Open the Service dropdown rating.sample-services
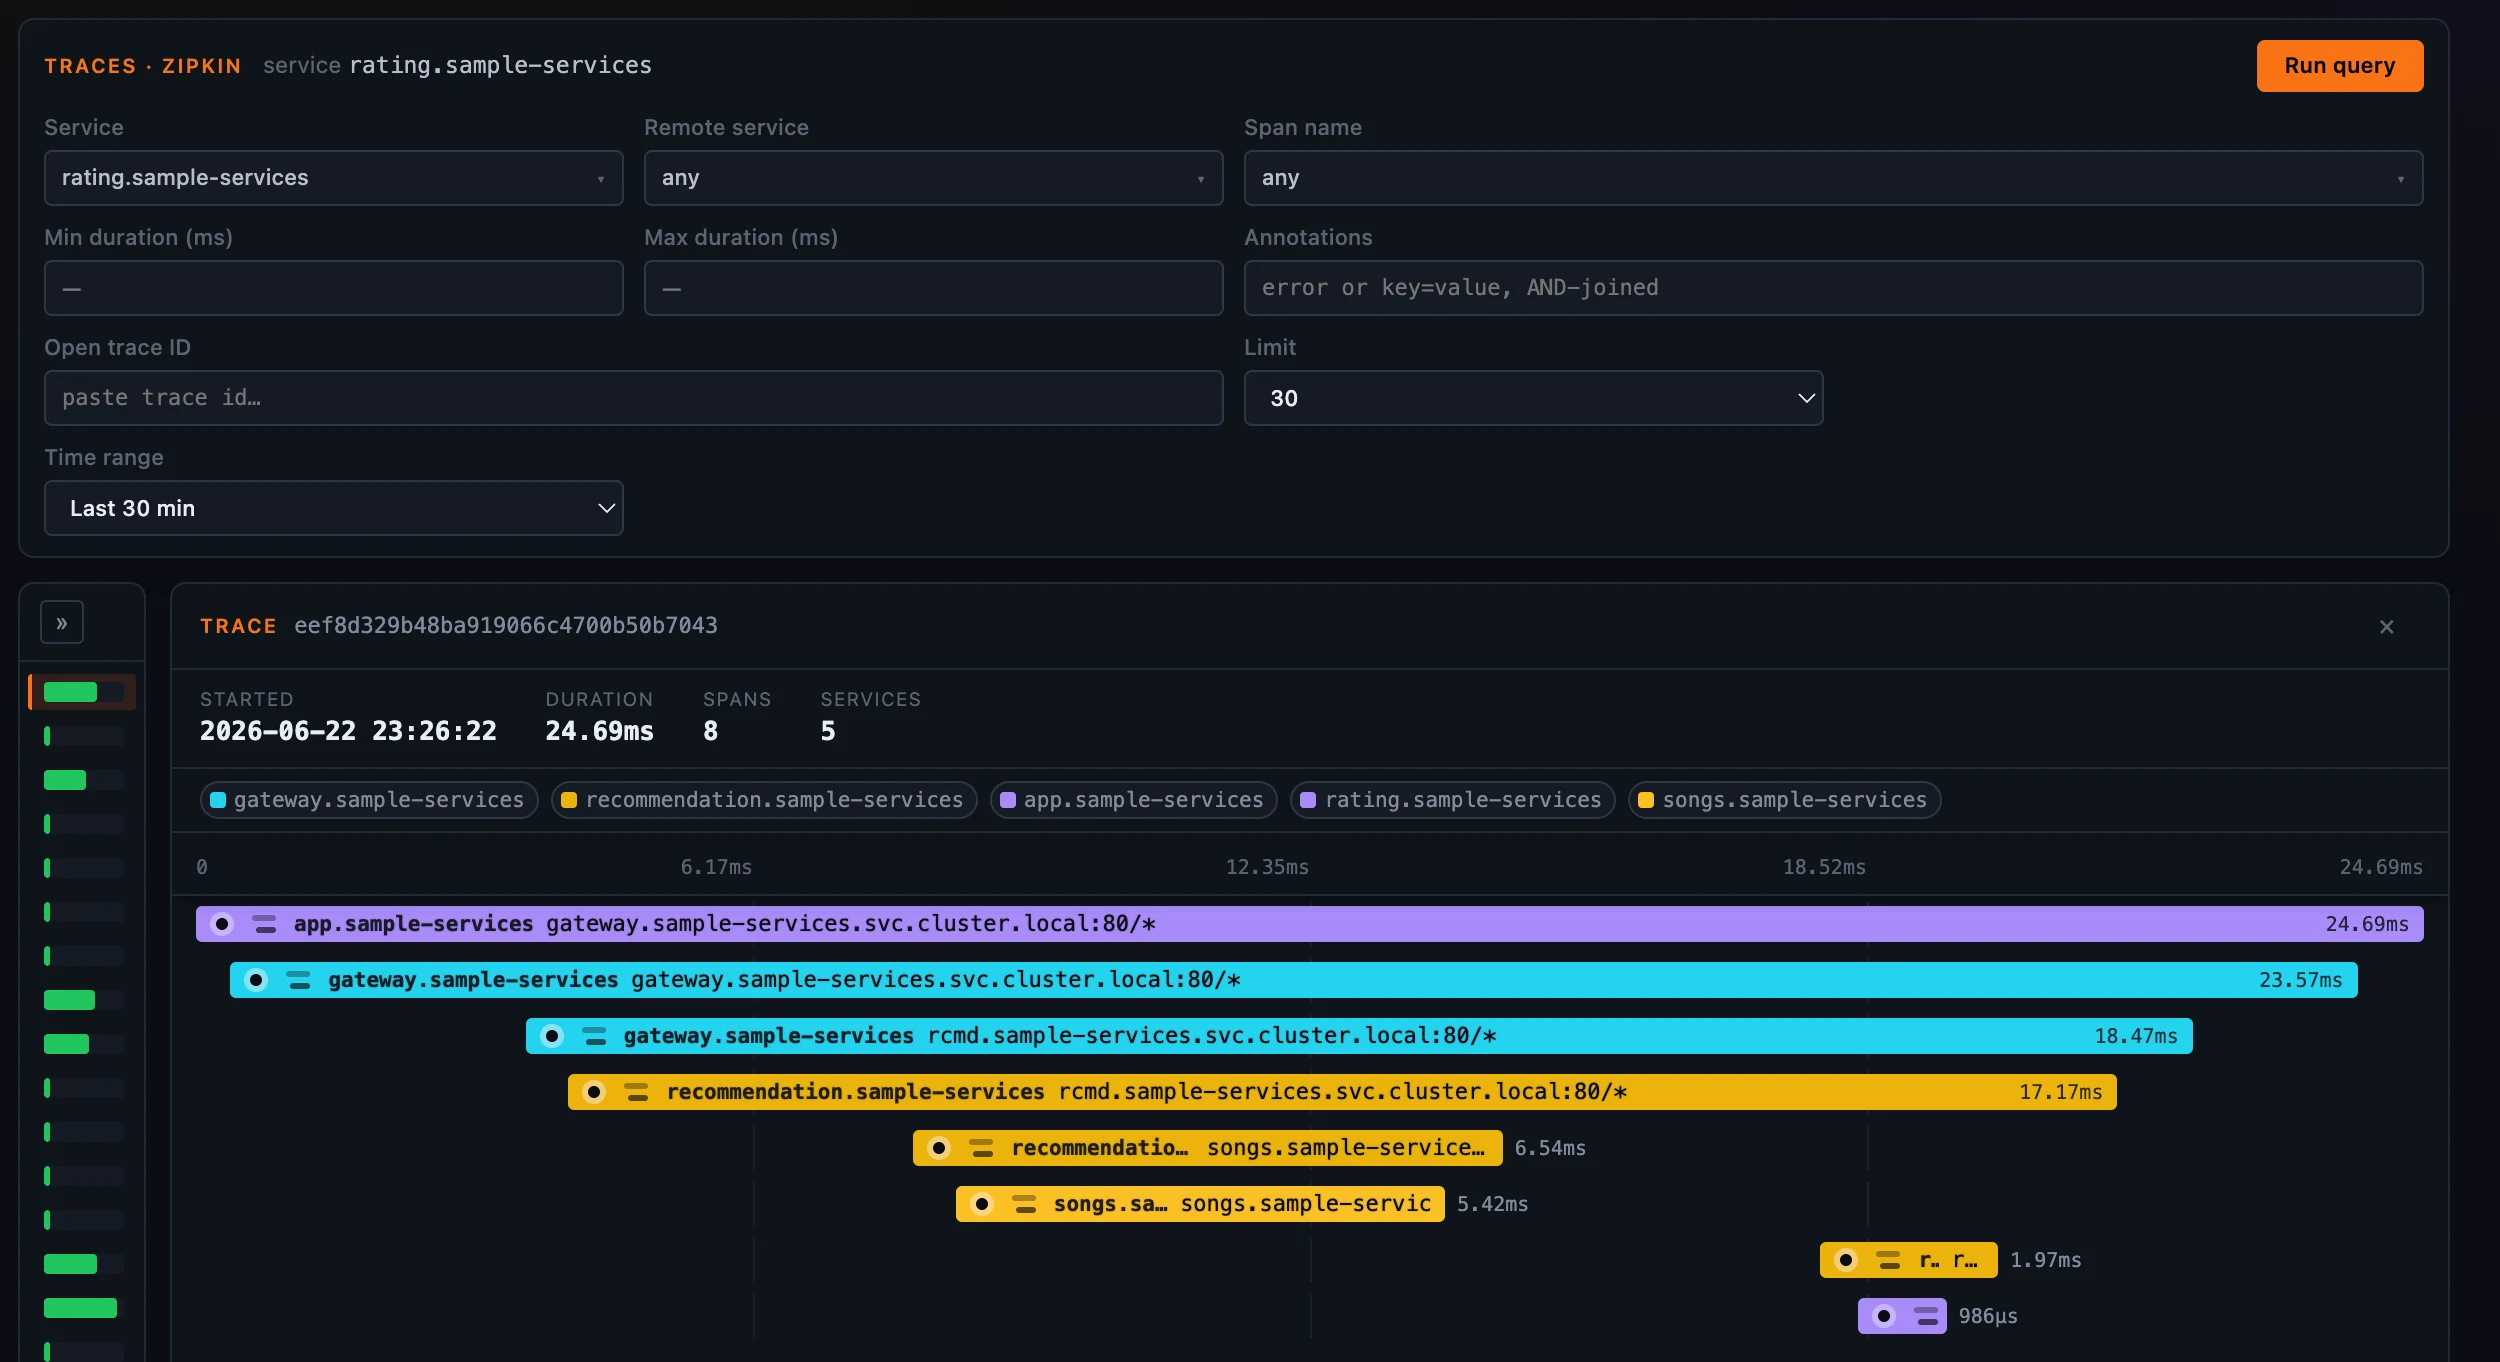This screenshot has height=1362, width=2500. tap(333, 178)
